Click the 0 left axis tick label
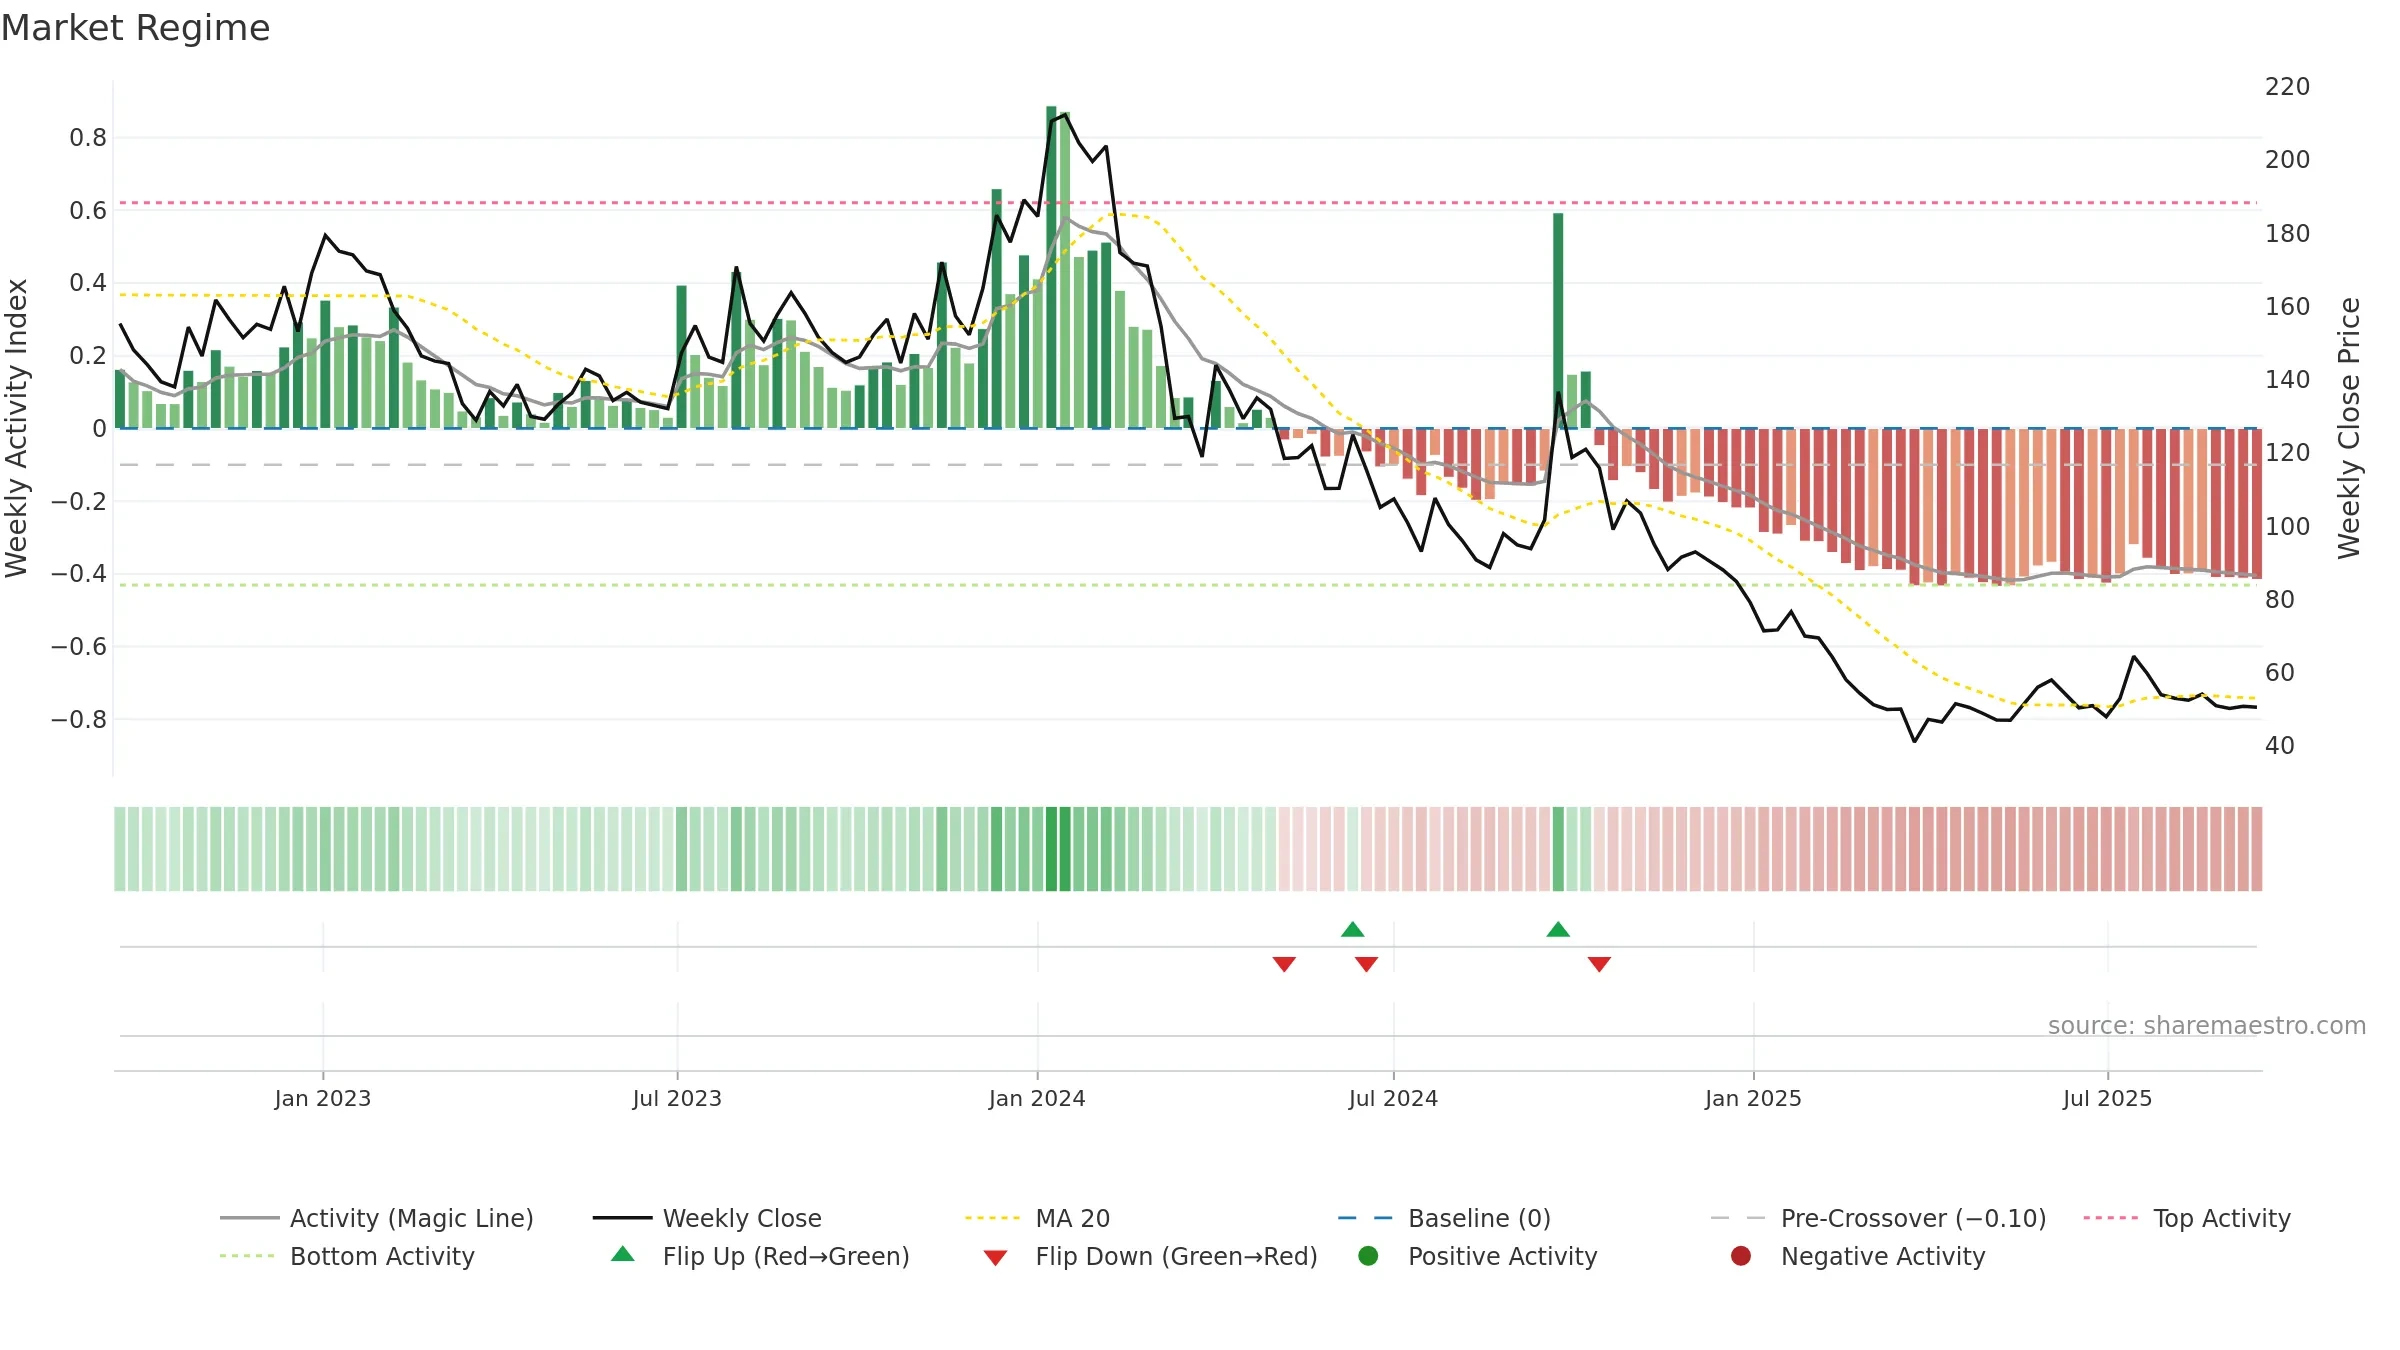 [99, 428]
